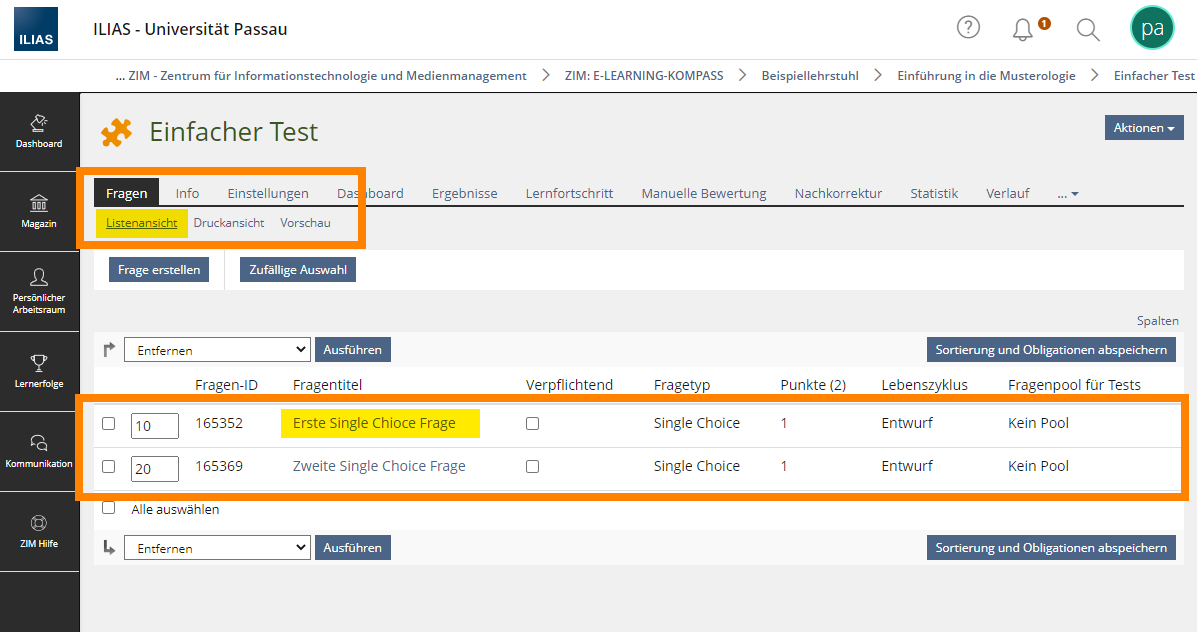Switch to the Einstellungen tab

268,193
